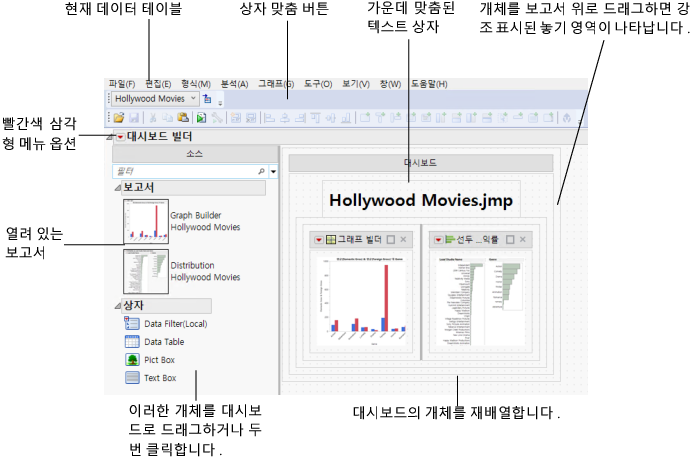Click the 소스 panel header
This screenshot has width=693, height=460.
pos(194,154)
